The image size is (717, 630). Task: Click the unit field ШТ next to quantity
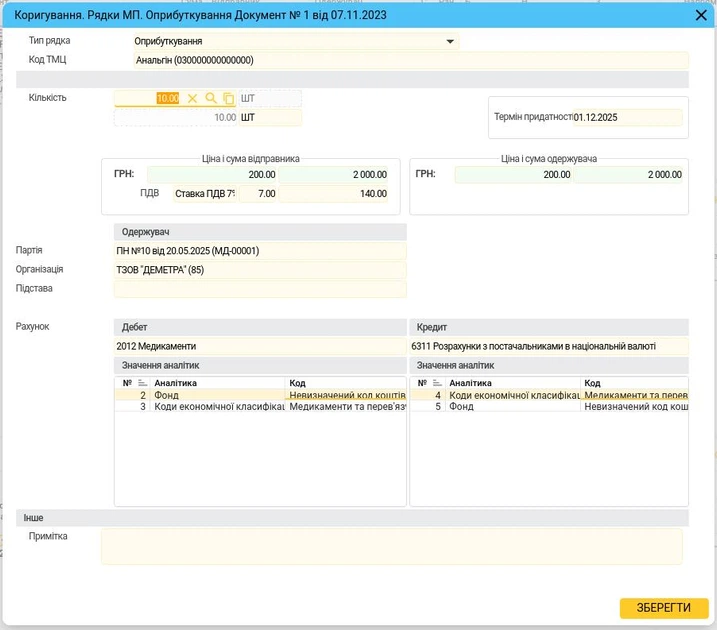click(x=270, y=98)
